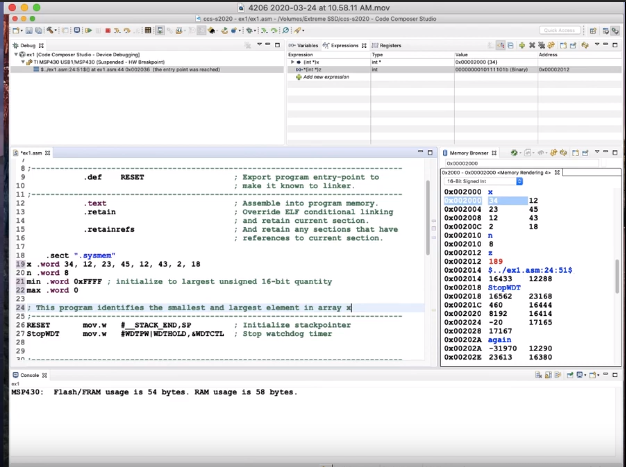This screenshot has height=467, width=626.
Task: Click the green Add Expression plus icon
Action: (522, 45)
